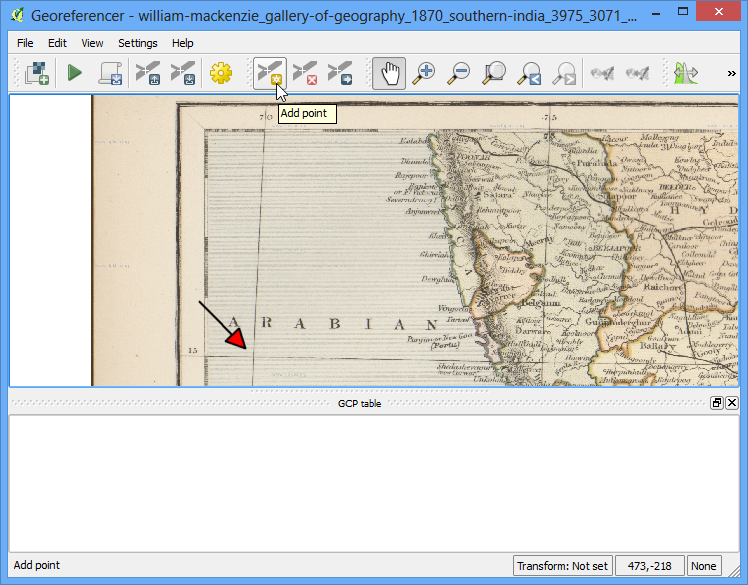Maximize the Georeferencer window
Image resolution: width=748 pixels, height=585 pixels.
683,12
